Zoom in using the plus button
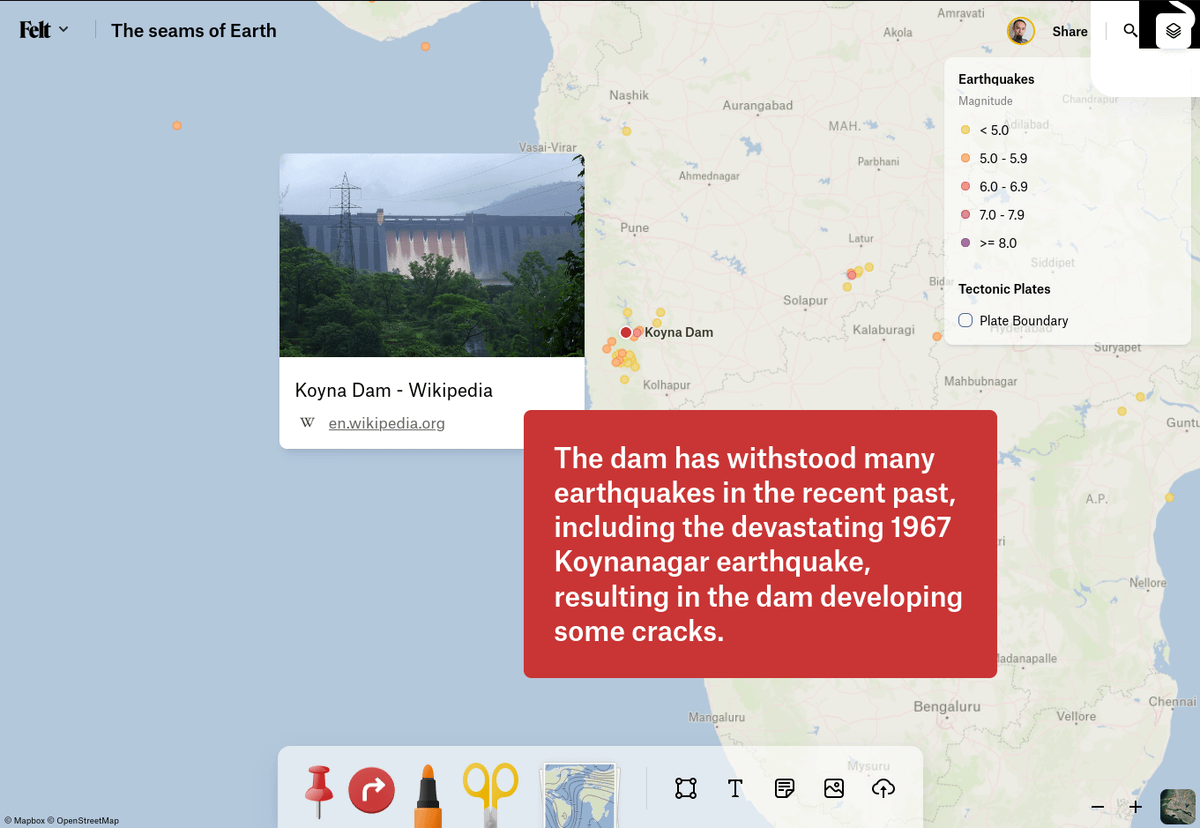 pos(1135,807)
